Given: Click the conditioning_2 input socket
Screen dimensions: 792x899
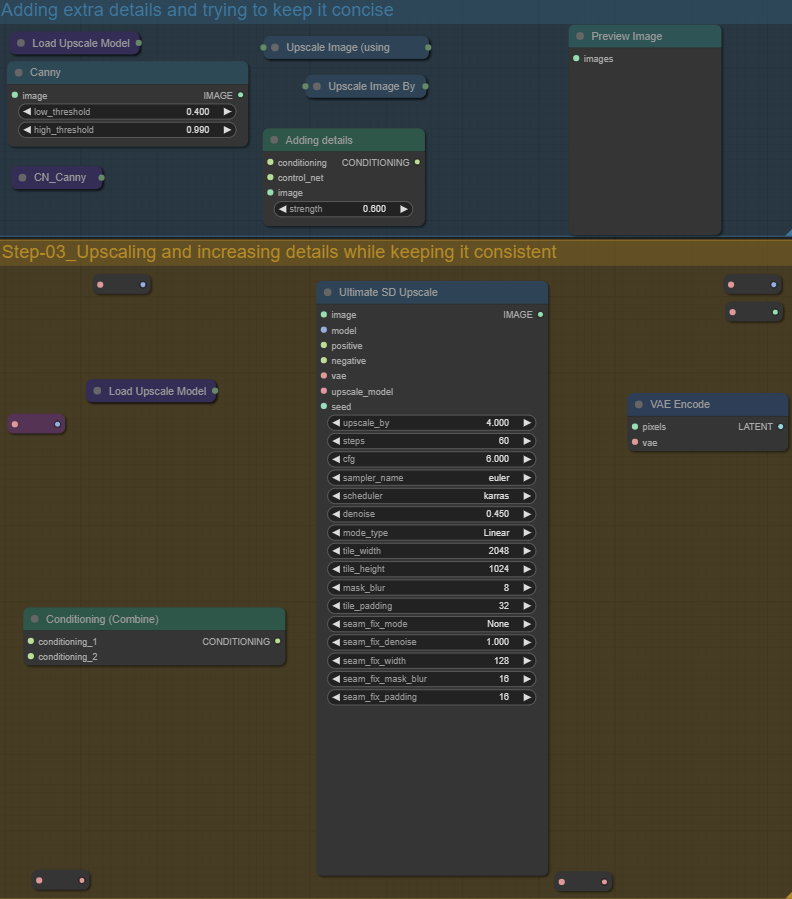Looking at the screenshot, I should pyautogui.click(x=31, y=657).
